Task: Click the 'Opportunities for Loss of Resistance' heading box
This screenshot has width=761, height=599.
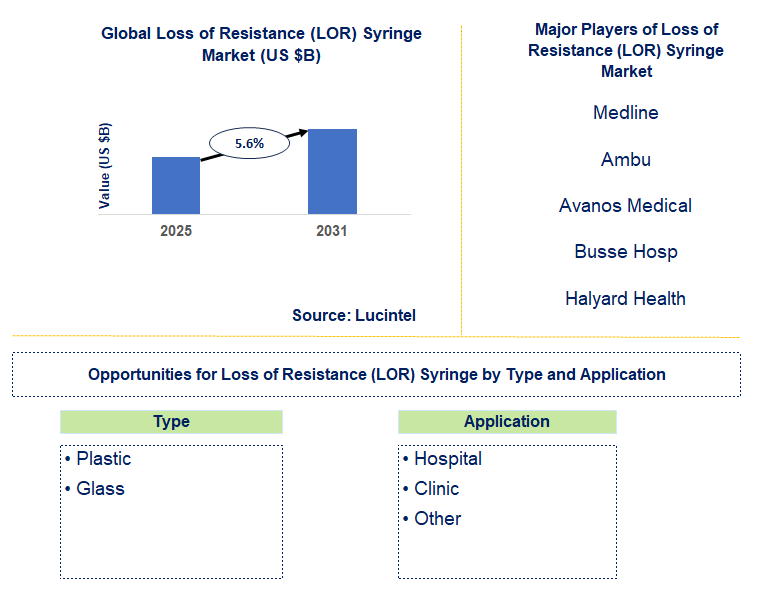Action: tap(377, 374)
